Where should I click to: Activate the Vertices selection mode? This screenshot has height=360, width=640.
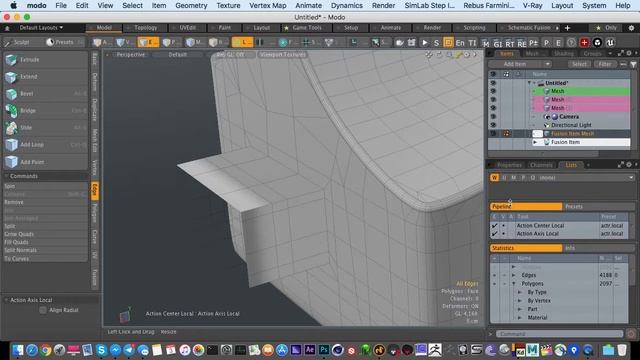[124, 42]
